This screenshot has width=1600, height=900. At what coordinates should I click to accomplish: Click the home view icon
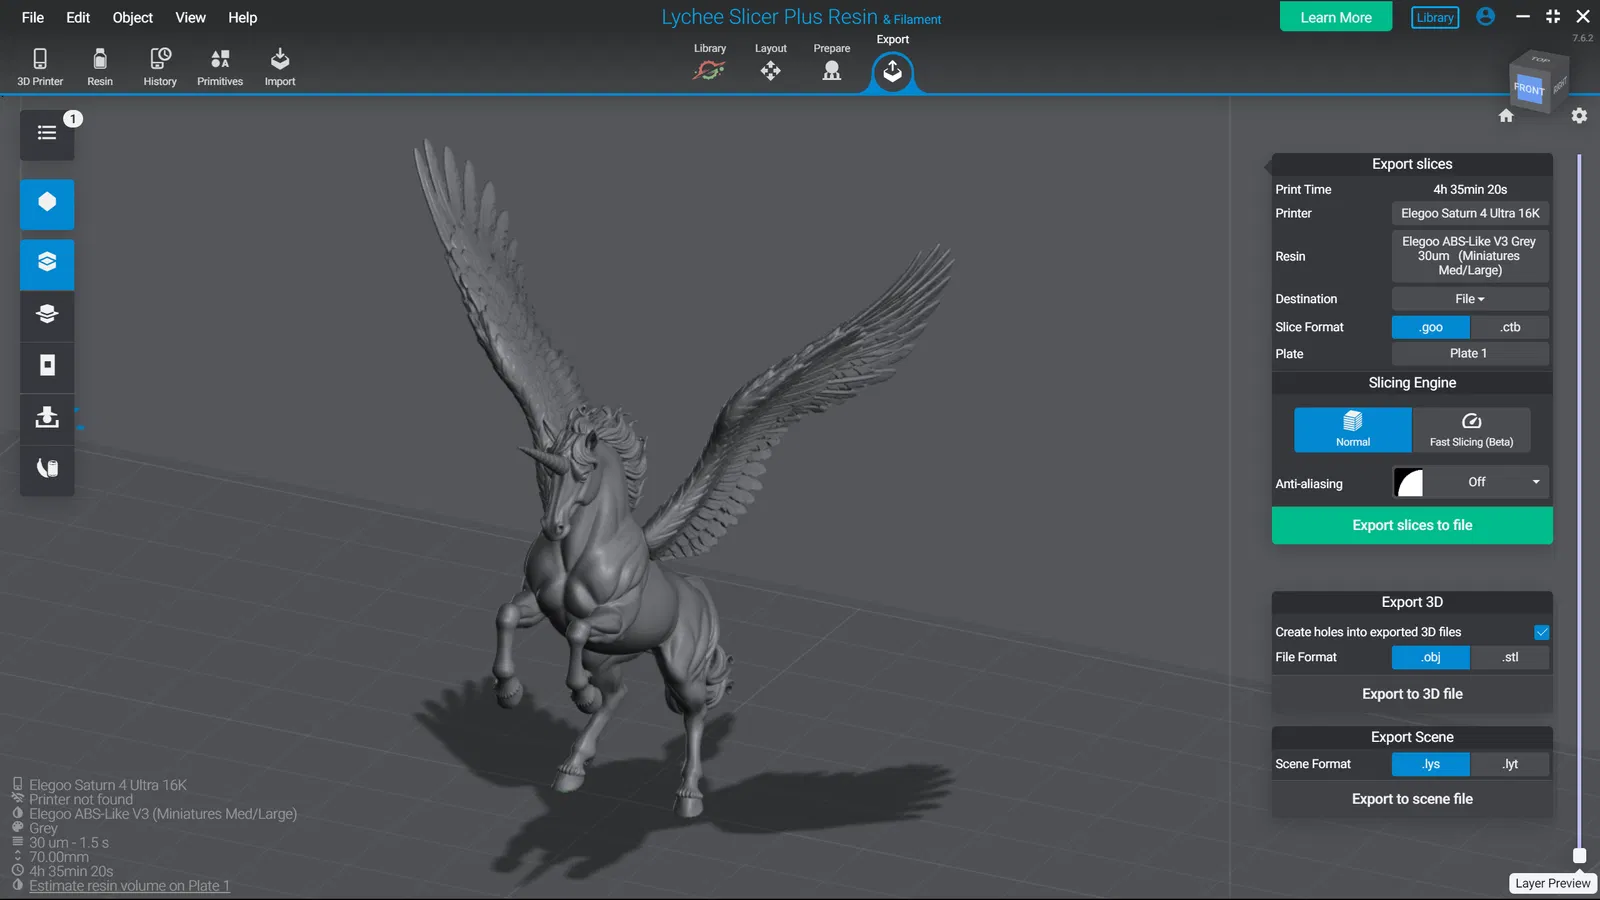coord(1506,116)
